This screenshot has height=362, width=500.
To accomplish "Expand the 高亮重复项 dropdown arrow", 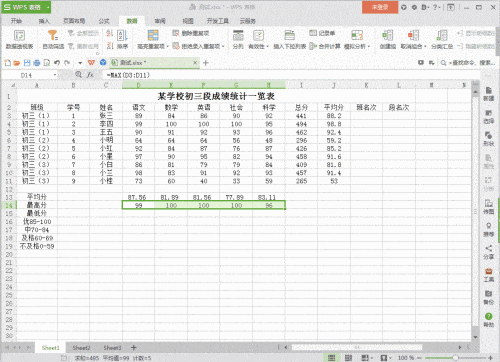I will click(x=168, y=46).
